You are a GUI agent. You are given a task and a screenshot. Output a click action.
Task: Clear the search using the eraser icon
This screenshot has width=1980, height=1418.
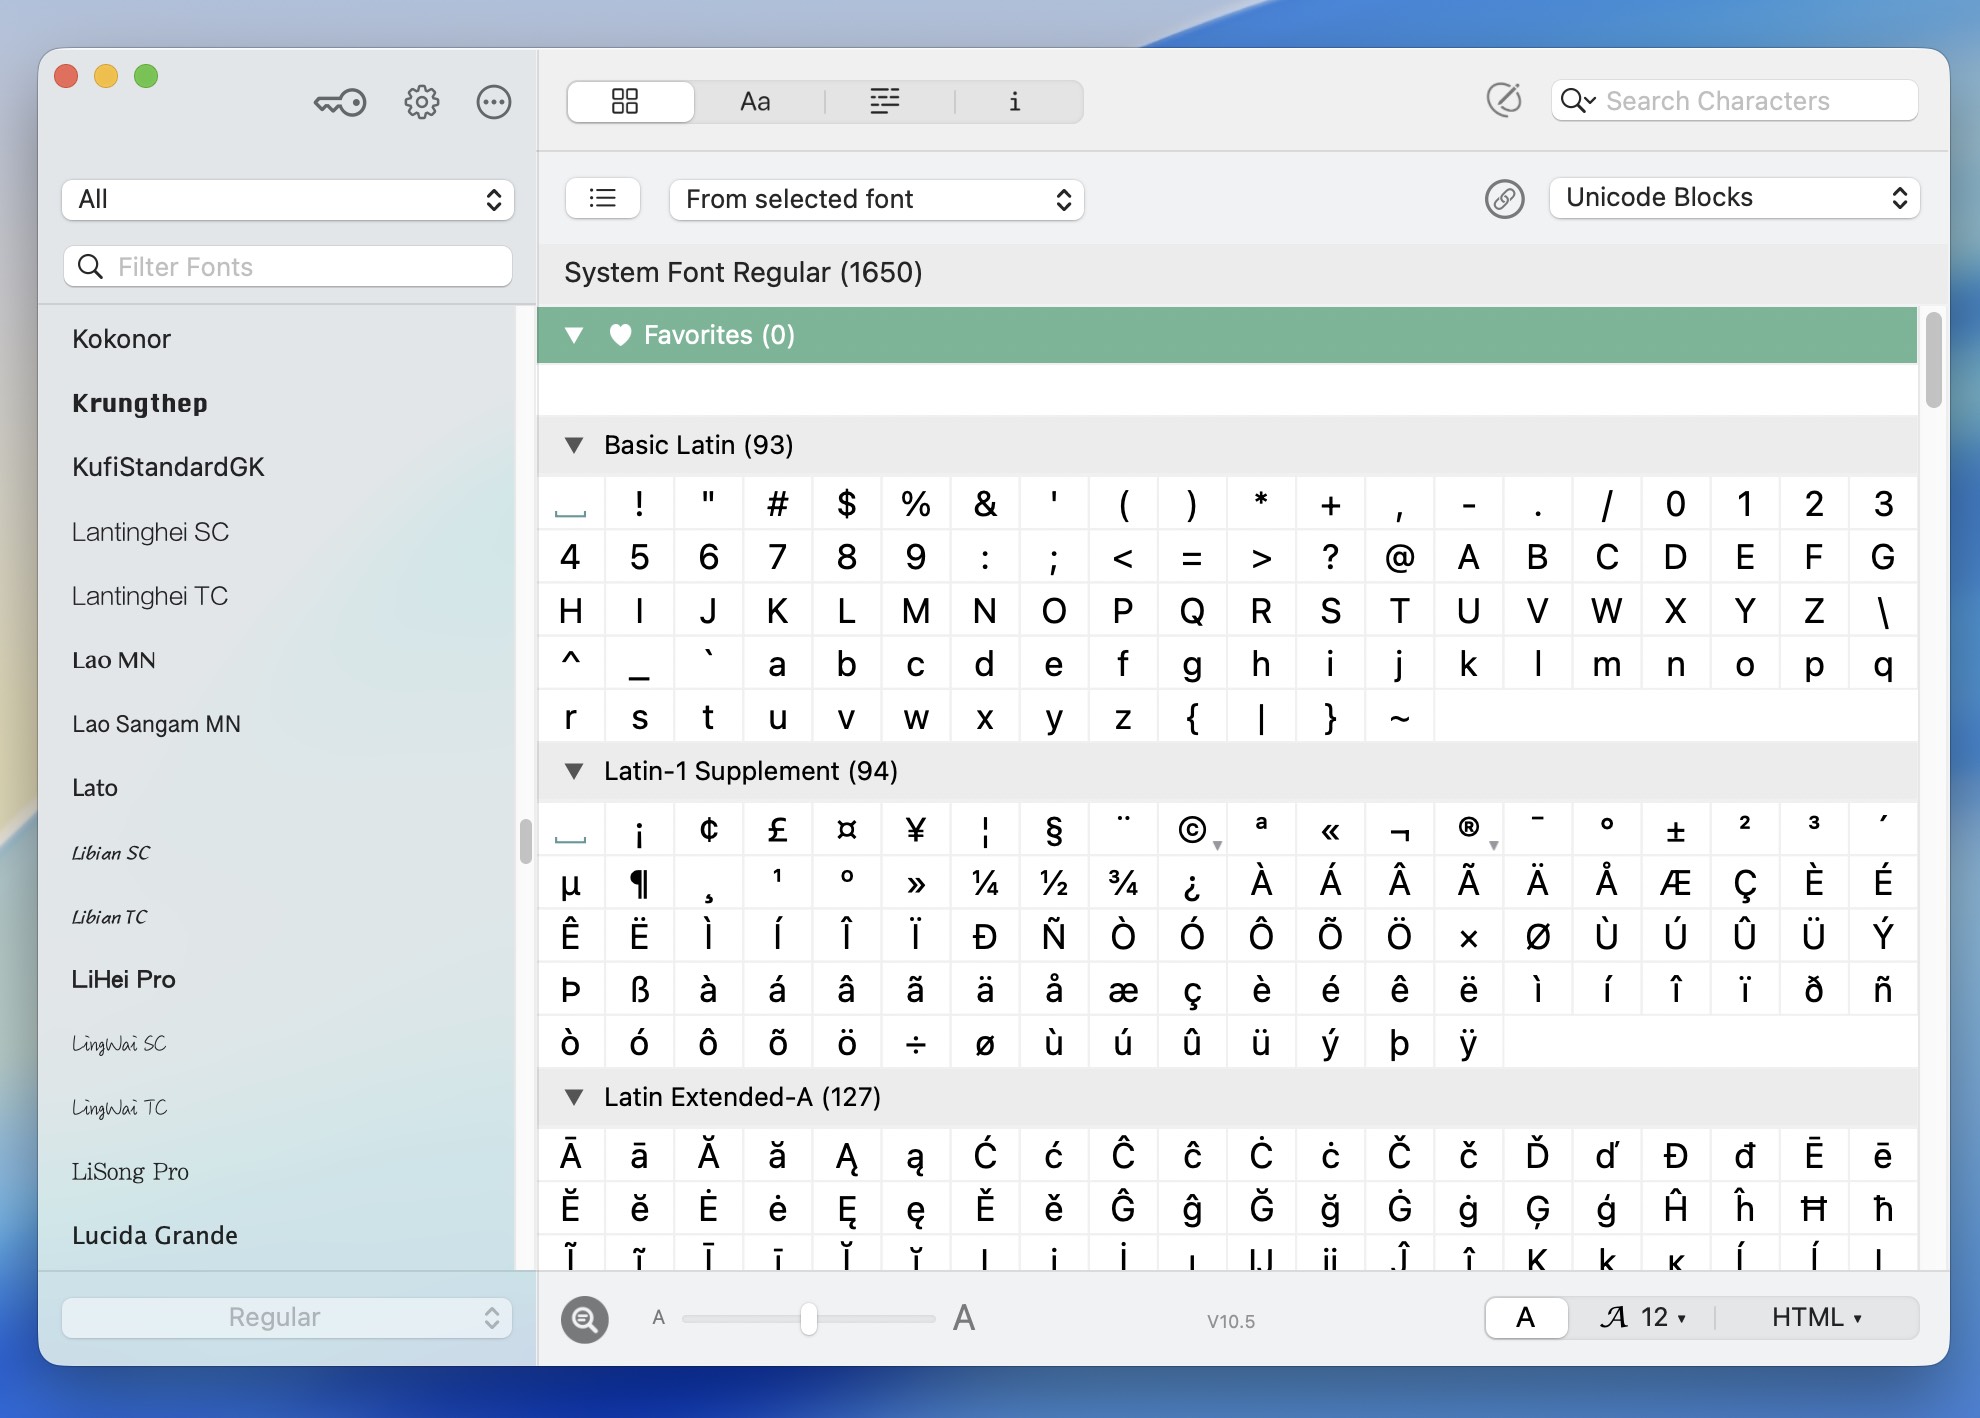click(x=1504, y=100)
